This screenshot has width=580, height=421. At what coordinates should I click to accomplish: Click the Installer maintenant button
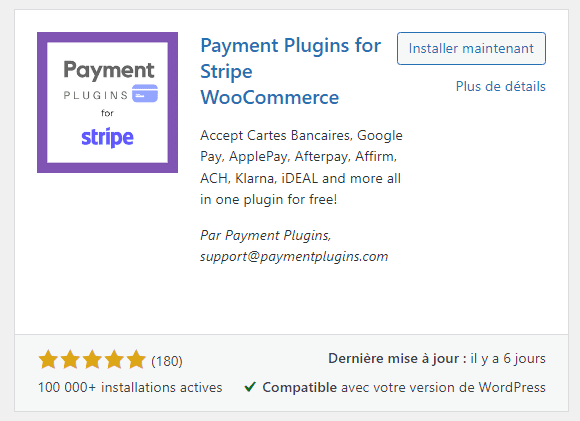pyautogui.click(x=471, y=48)
